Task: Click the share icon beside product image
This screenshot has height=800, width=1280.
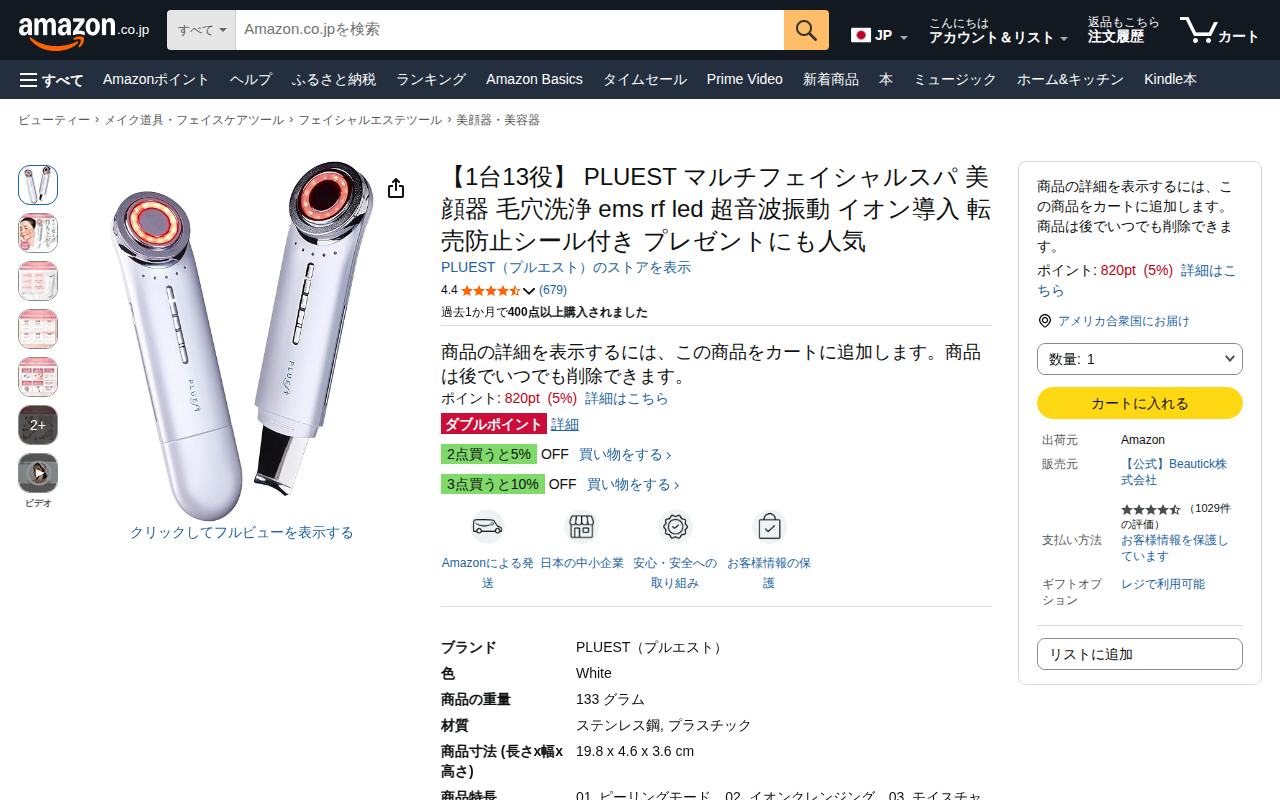Action: point(396,189)
